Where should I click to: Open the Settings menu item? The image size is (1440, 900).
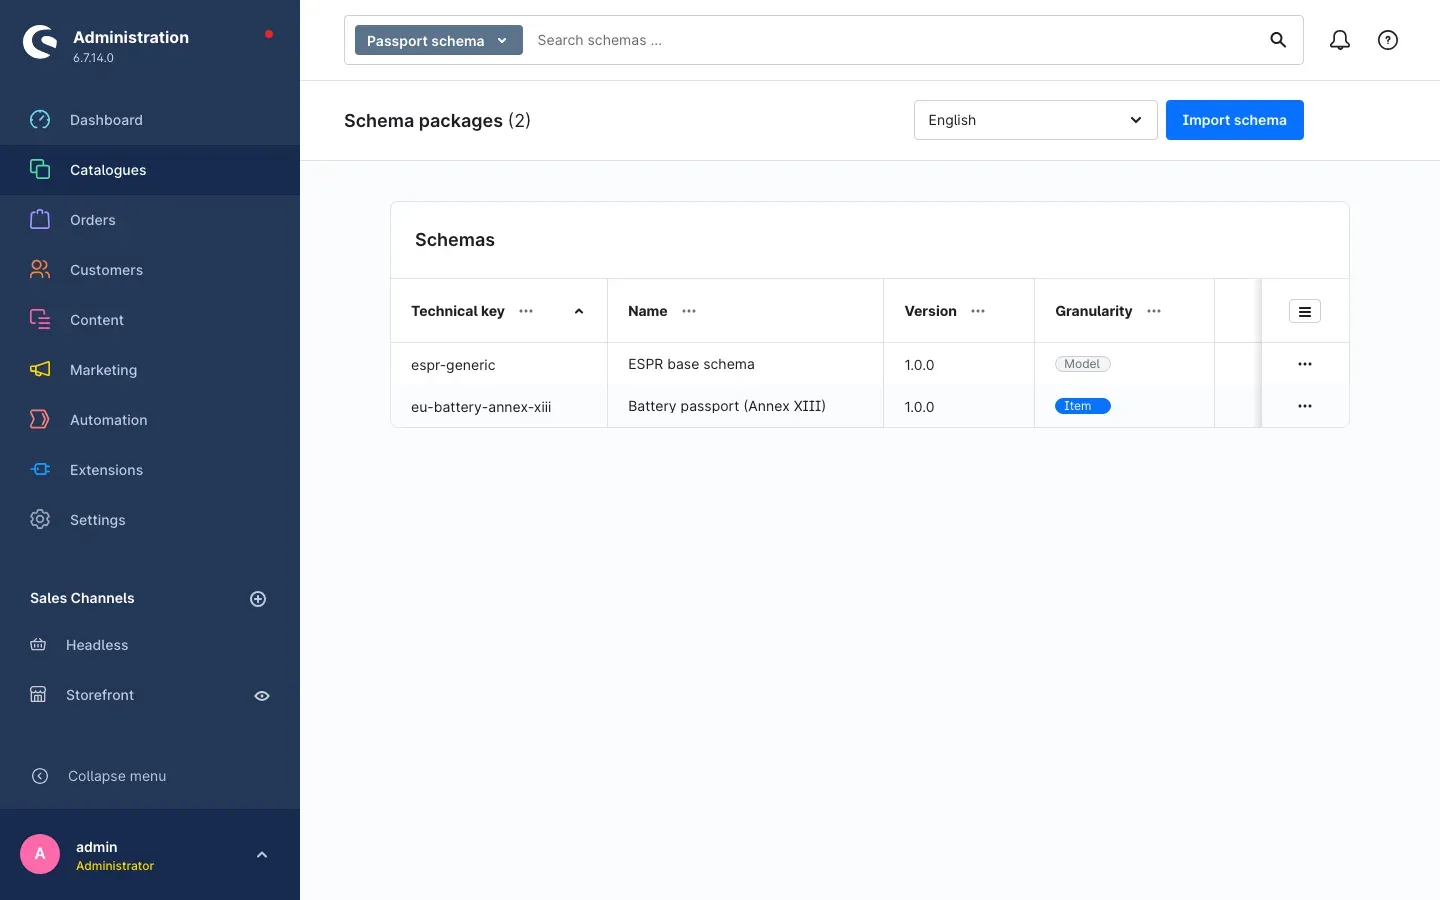point(150,520)
